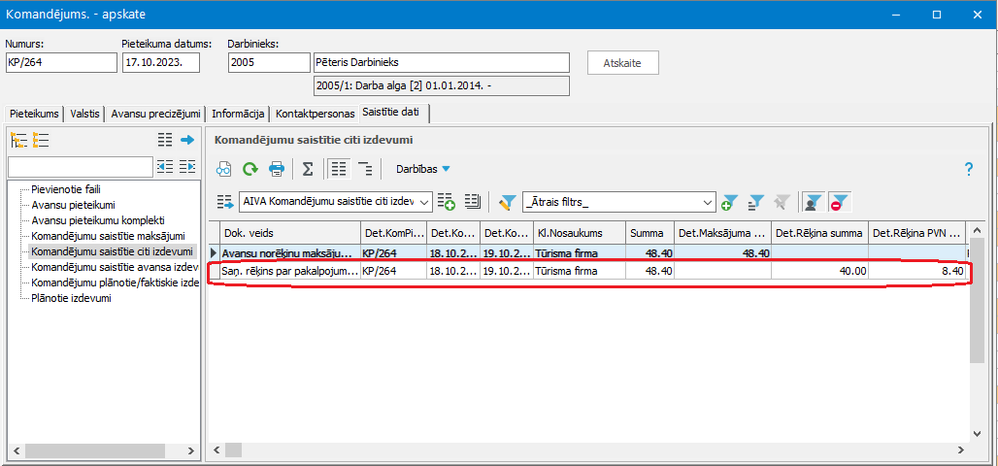Click the apply-view icon left of view combo
This screenshot has height=466, width=998.
225,202
